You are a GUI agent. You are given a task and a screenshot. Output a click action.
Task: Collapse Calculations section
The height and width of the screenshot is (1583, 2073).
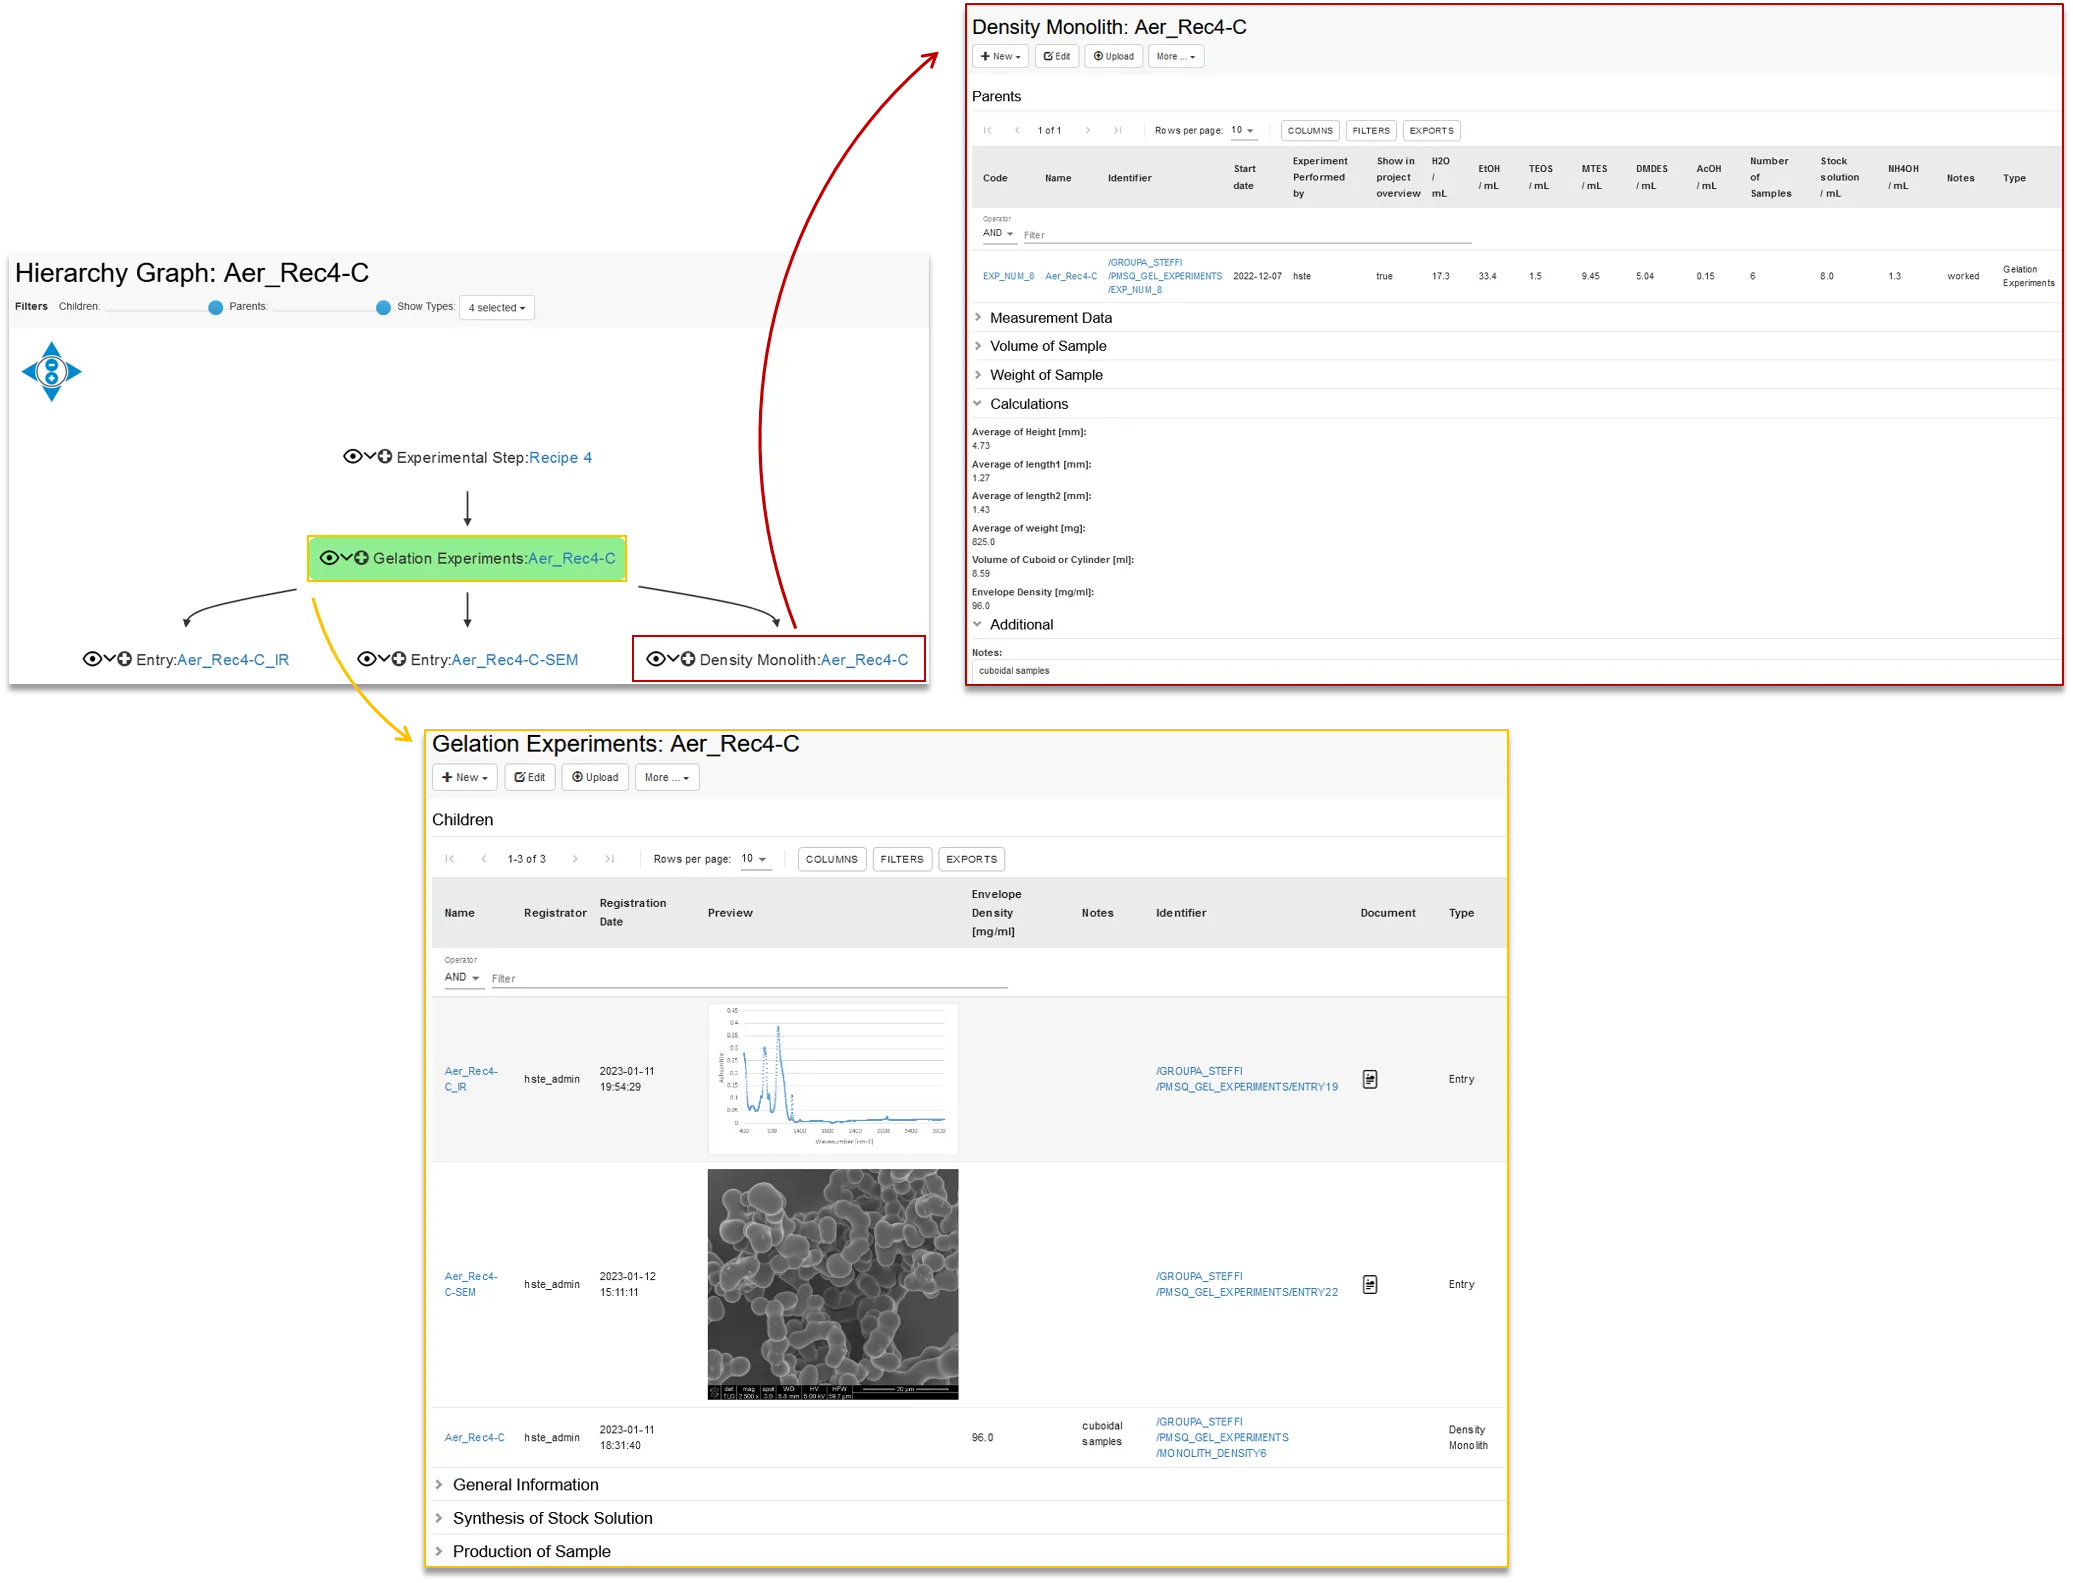[x=1028, y=404]
